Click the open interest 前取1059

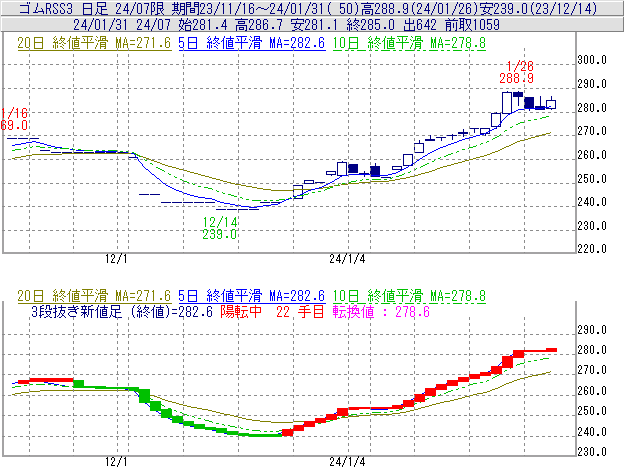(x=472, y=25)
